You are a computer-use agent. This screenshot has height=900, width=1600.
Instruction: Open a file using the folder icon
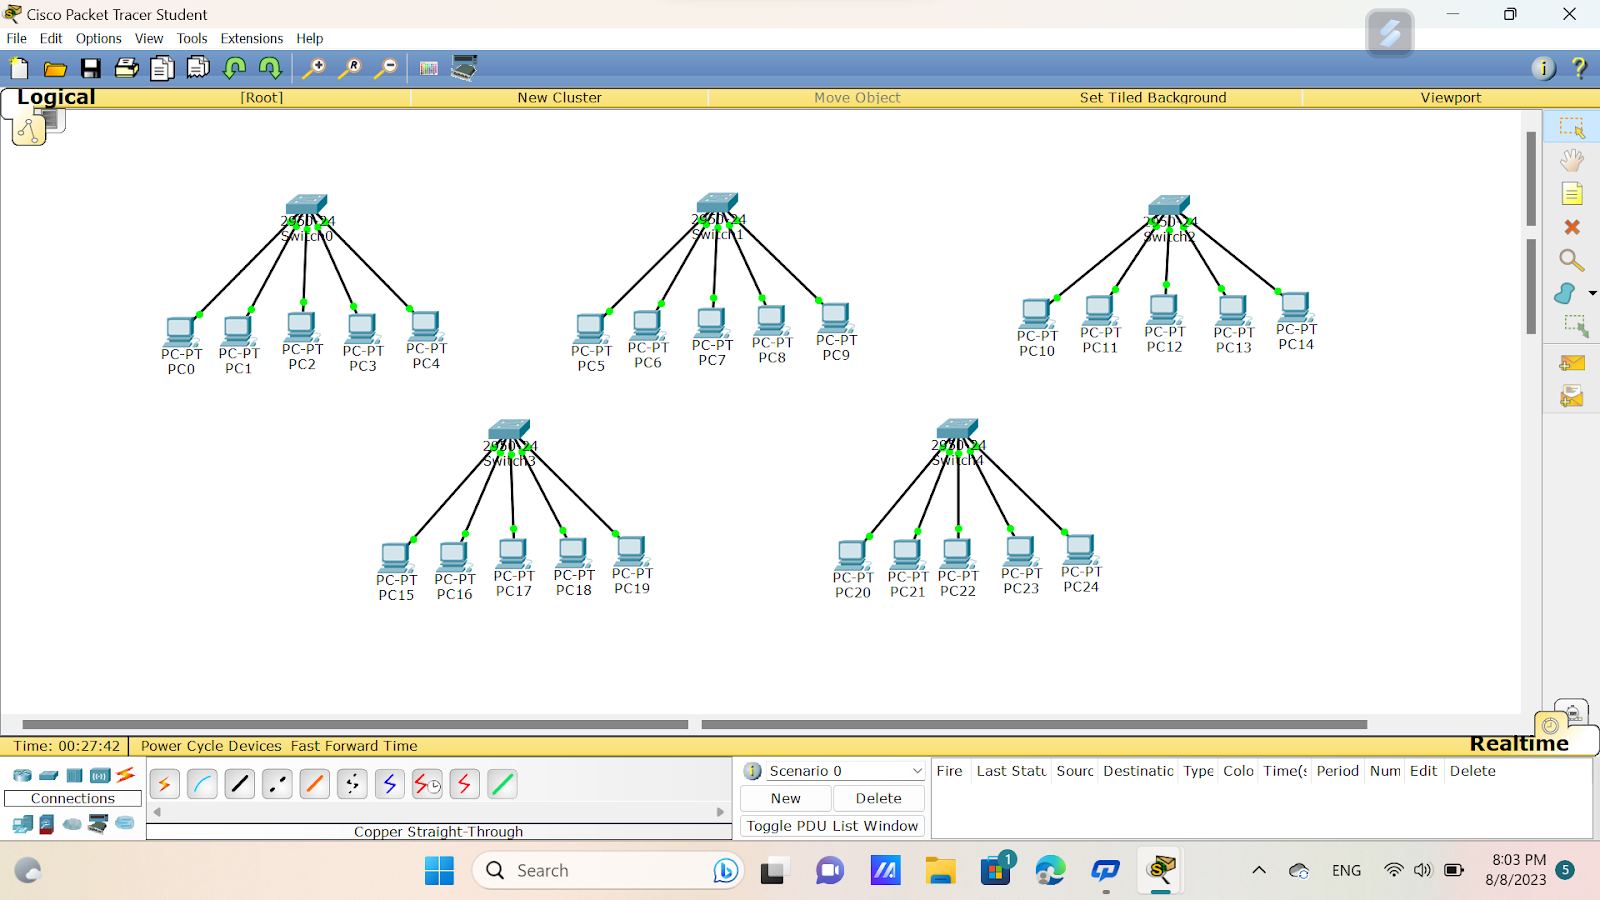click(55, 68)
